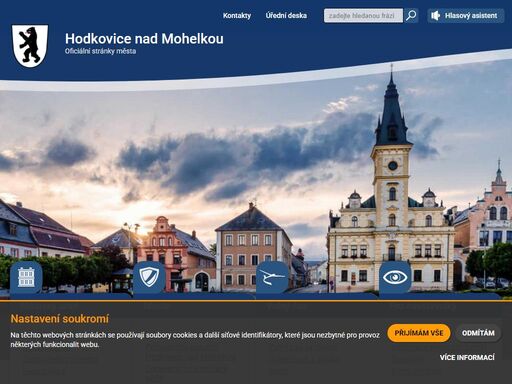Screen dimensions: 512x384
Task: Click the Nastavení soukromí heading
Action: tap(60, 319)
